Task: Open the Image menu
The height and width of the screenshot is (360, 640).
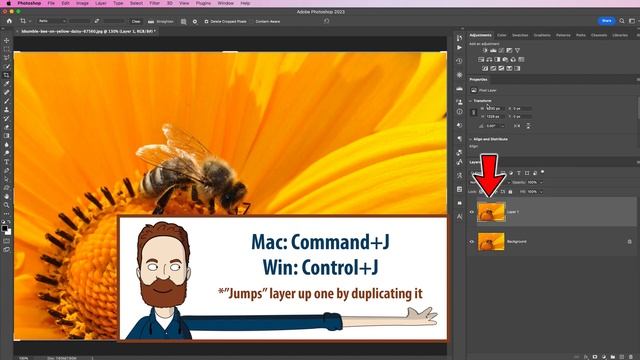Action: point(82,3)
